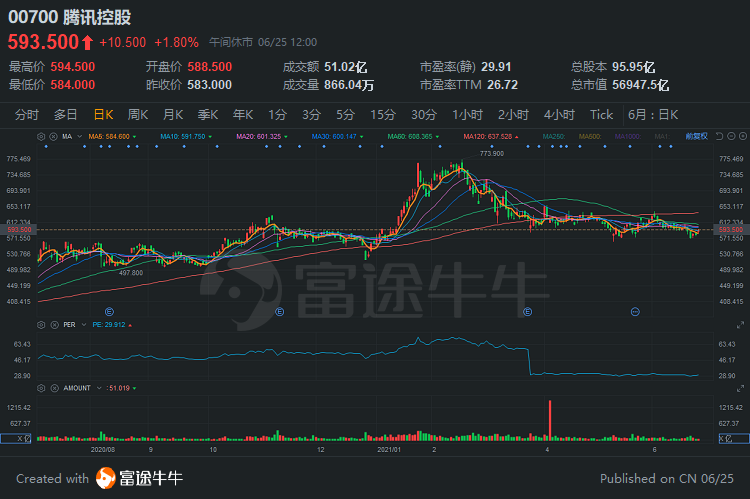The image size is (750, 499).
Task: Open the 6月:日K range selector
Action: [653, 115]
